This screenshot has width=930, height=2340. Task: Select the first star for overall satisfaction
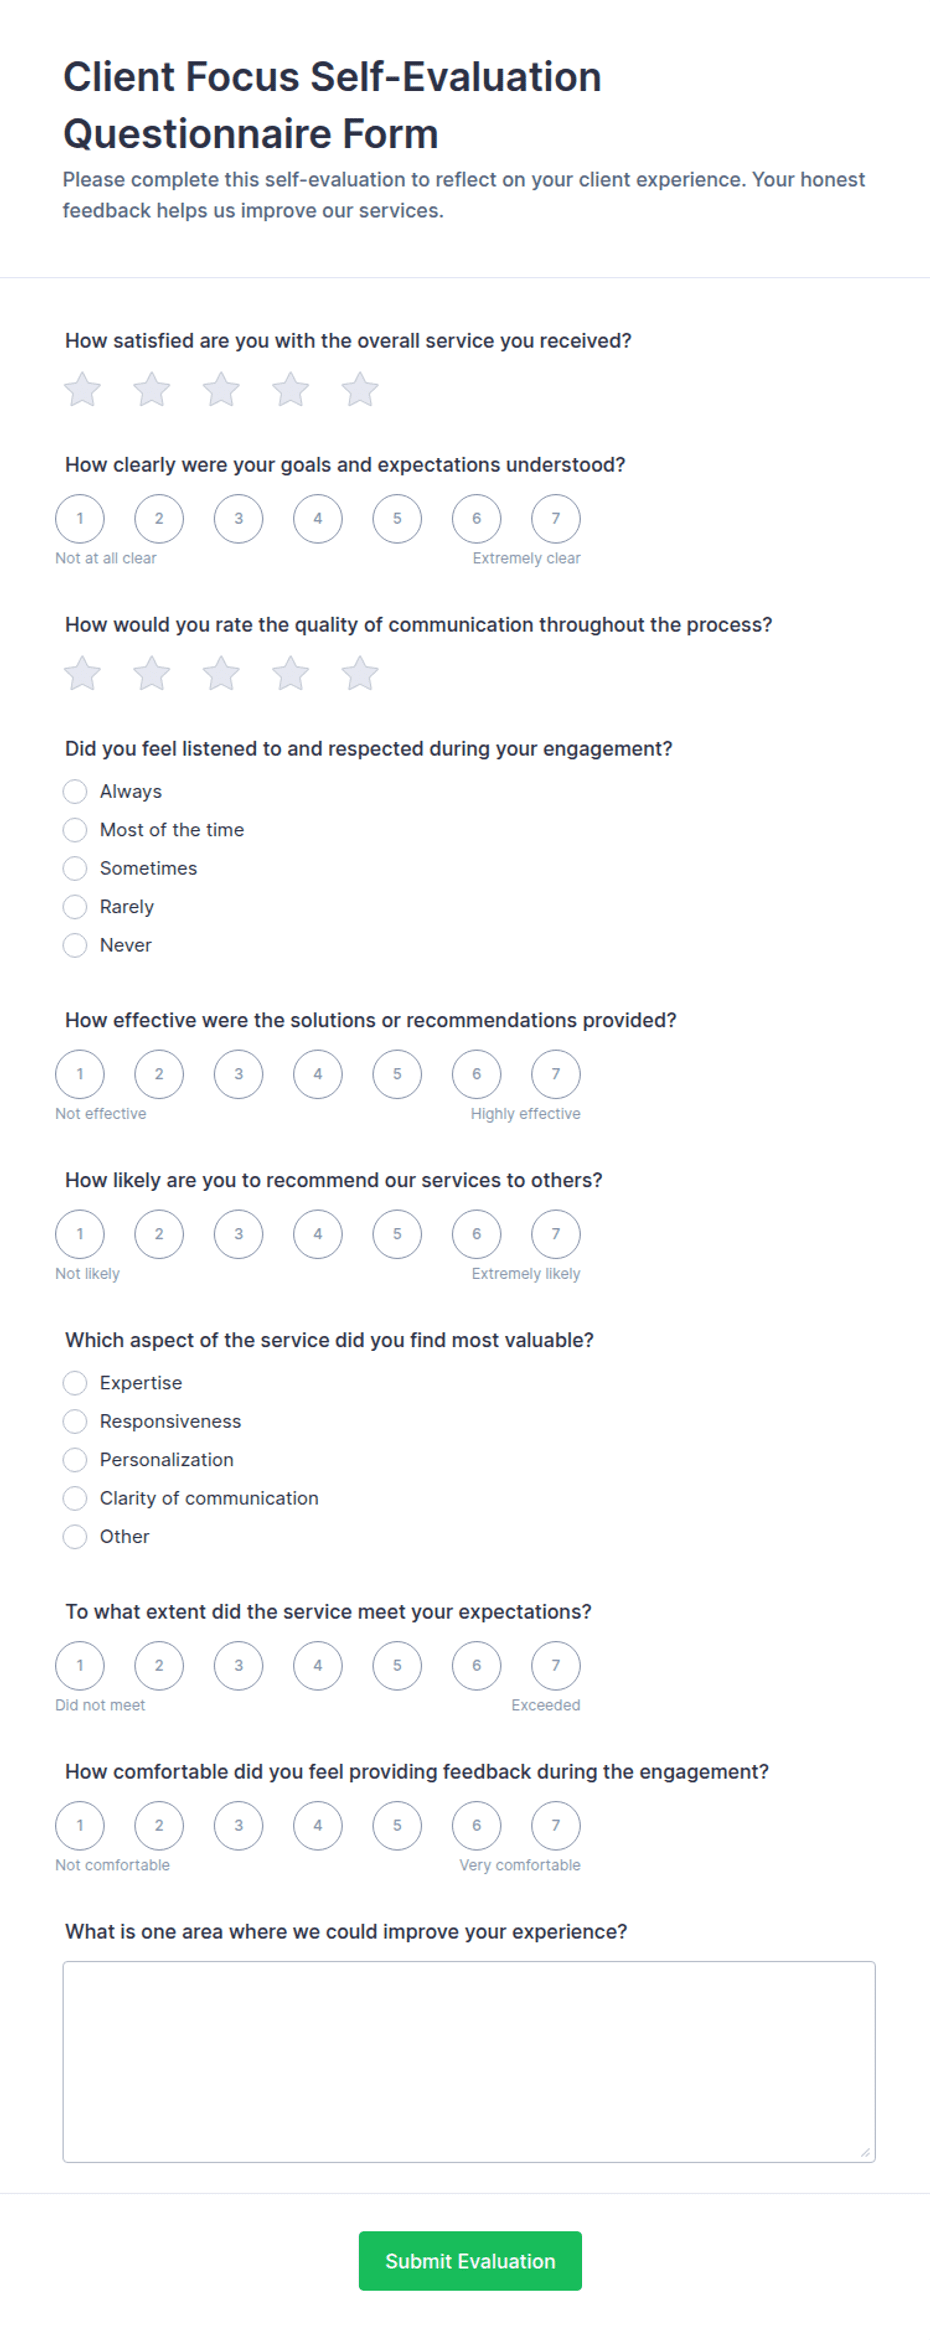82,389
